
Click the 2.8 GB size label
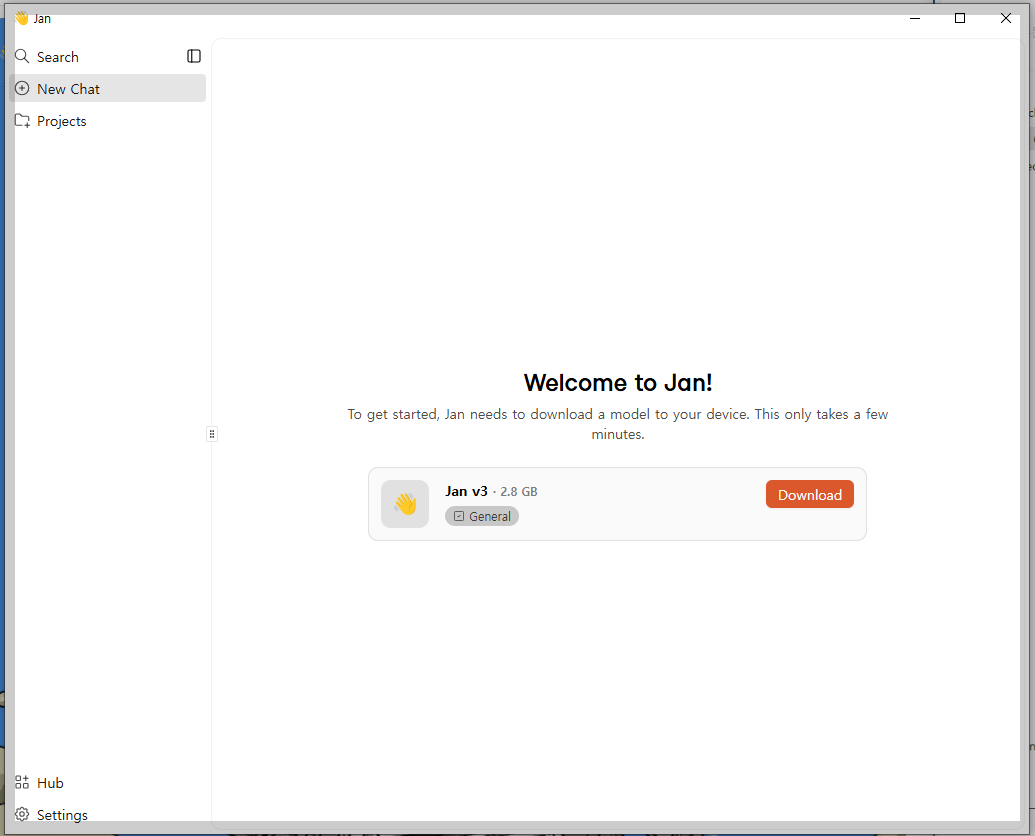click(x=519, y=492)
